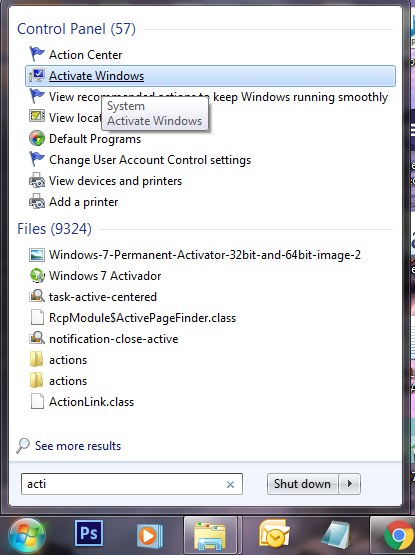415x555 pixels.
Task: Open the Activate Windows result
Action: tap(210, 76)
